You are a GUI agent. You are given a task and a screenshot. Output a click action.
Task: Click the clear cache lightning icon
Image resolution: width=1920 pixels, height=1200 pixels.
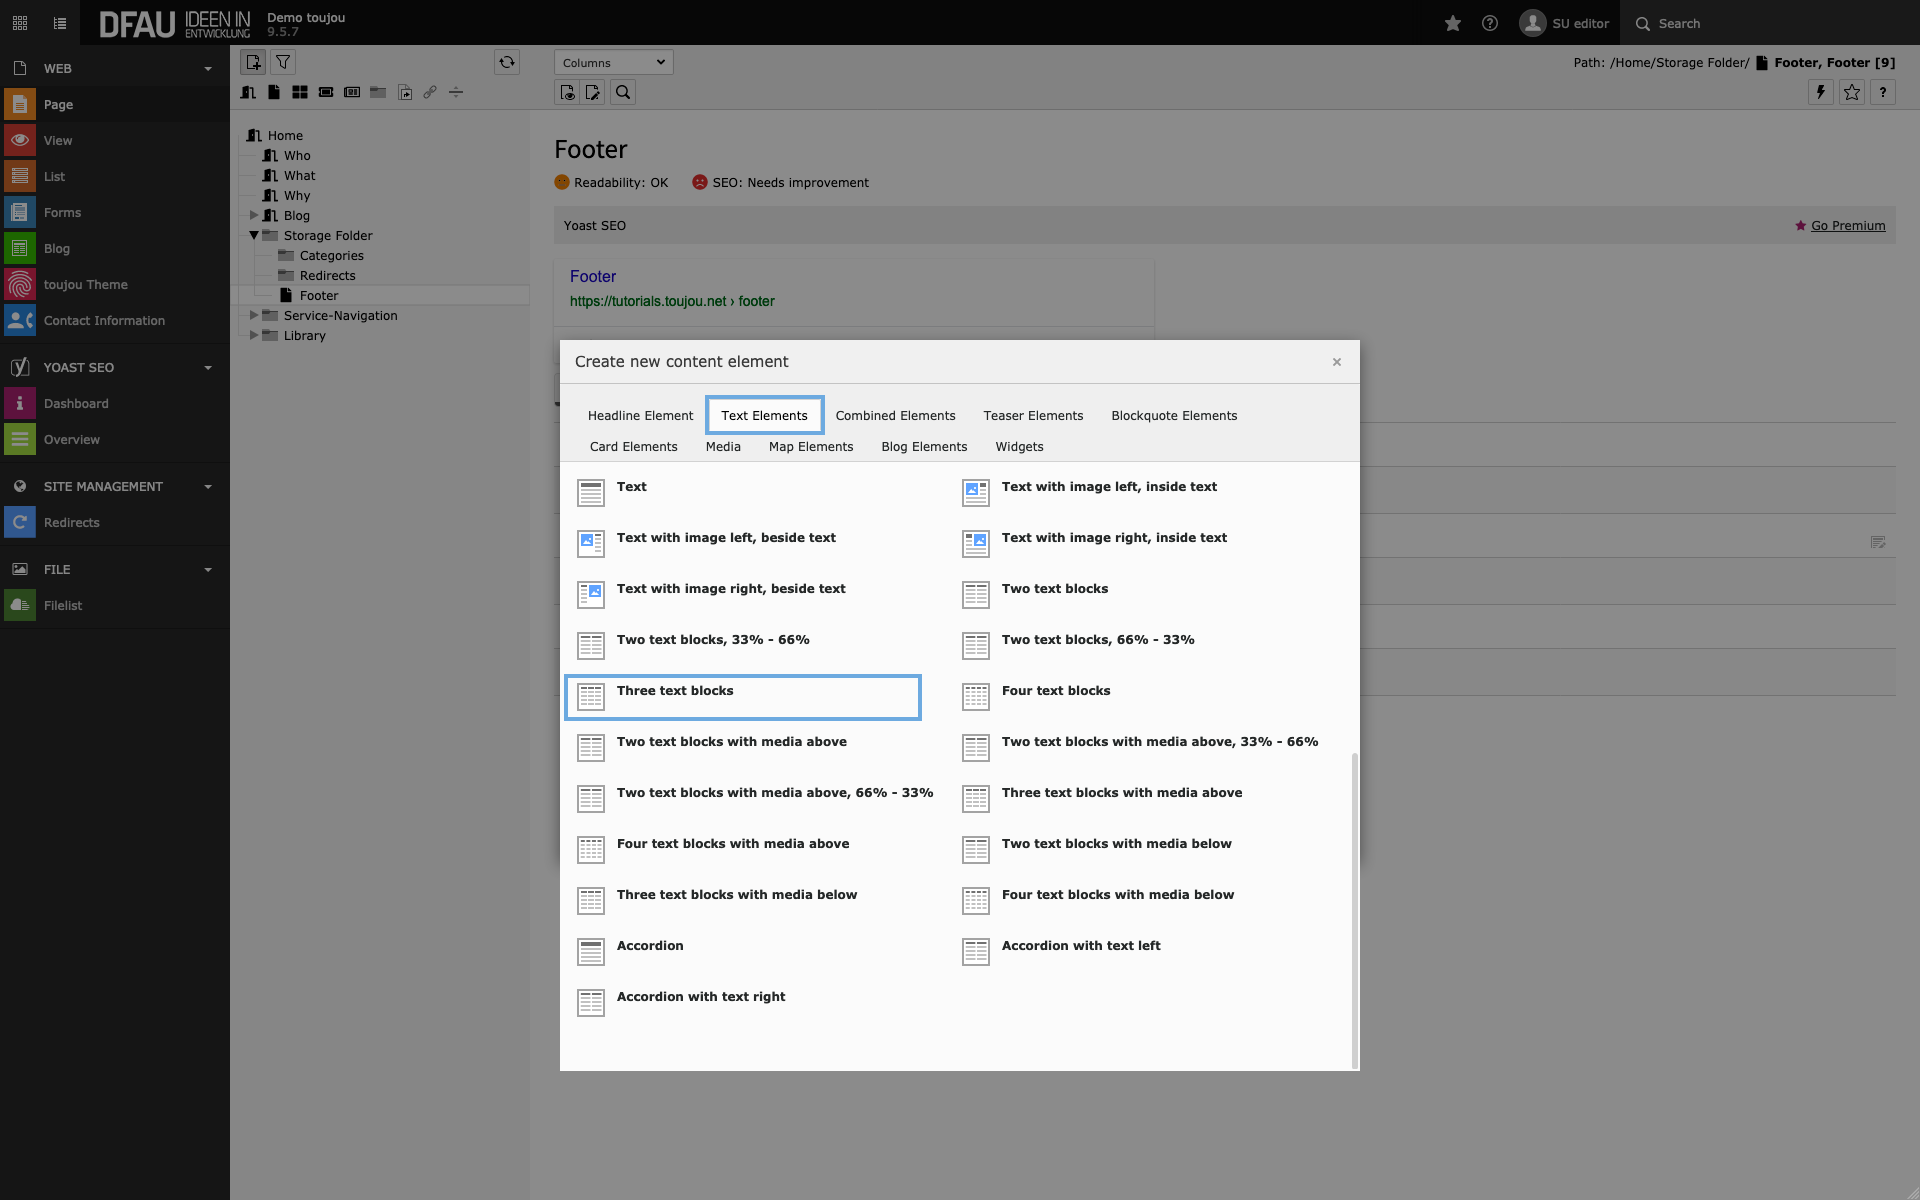click(1821, 92)
